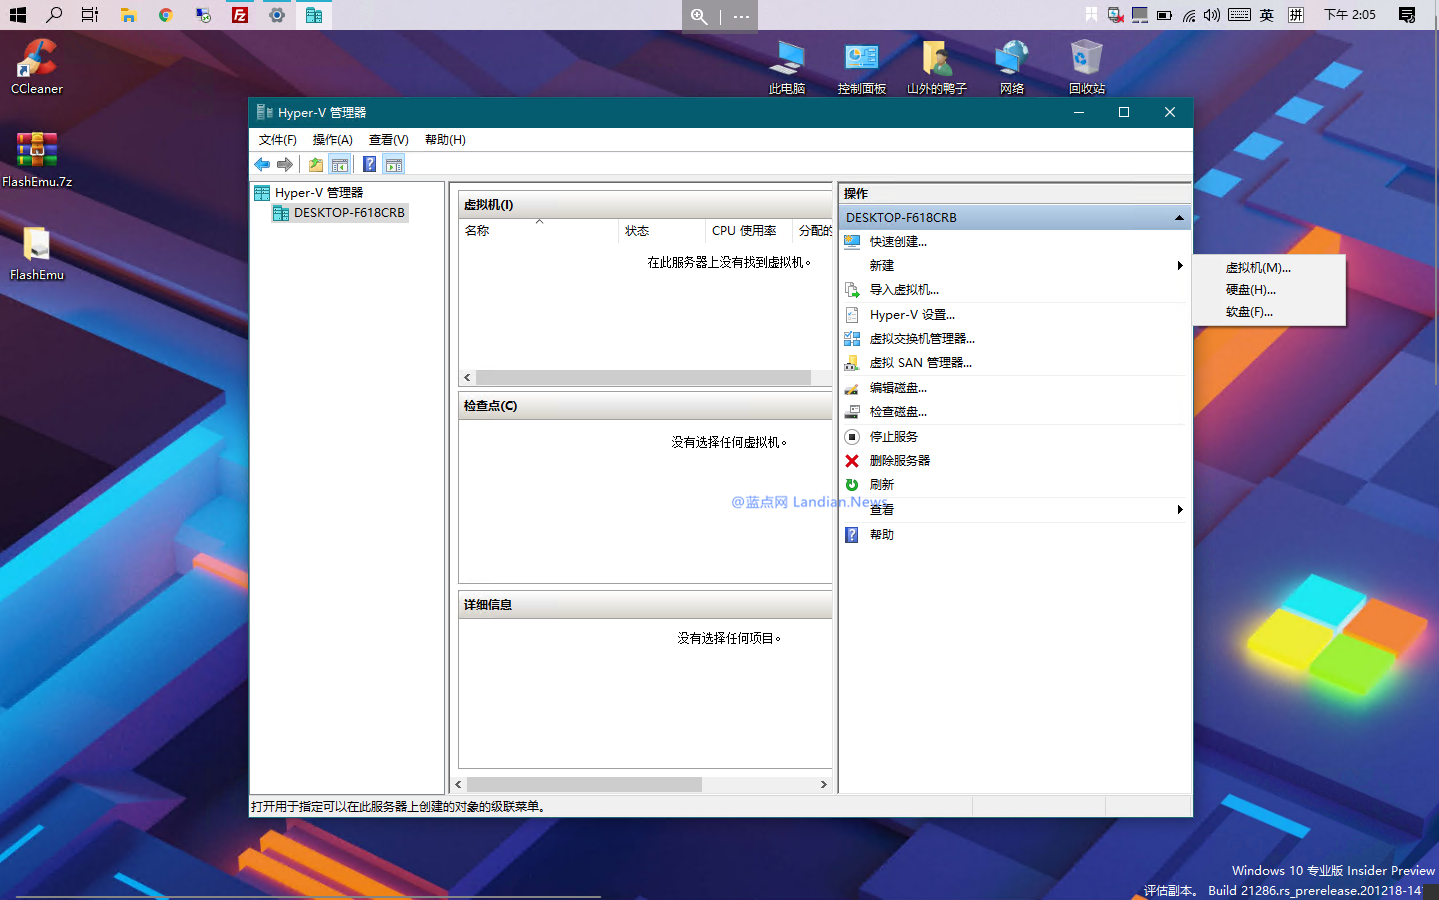Open the notification center icon

[x=1407, y=15]
